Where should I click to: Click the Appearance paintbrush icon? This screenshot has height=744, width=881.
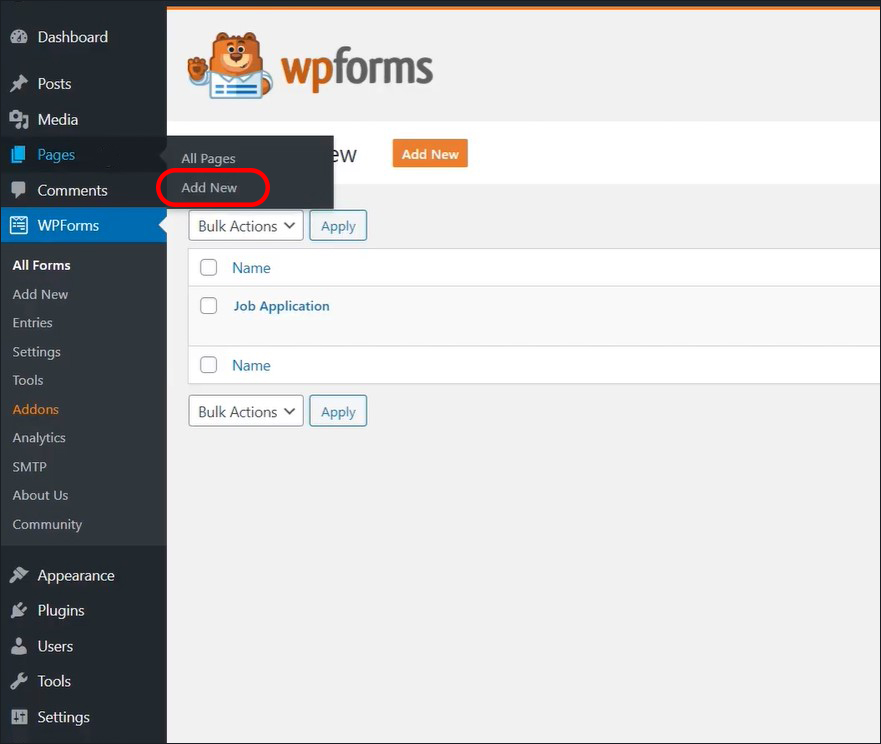tap(19, 575)
